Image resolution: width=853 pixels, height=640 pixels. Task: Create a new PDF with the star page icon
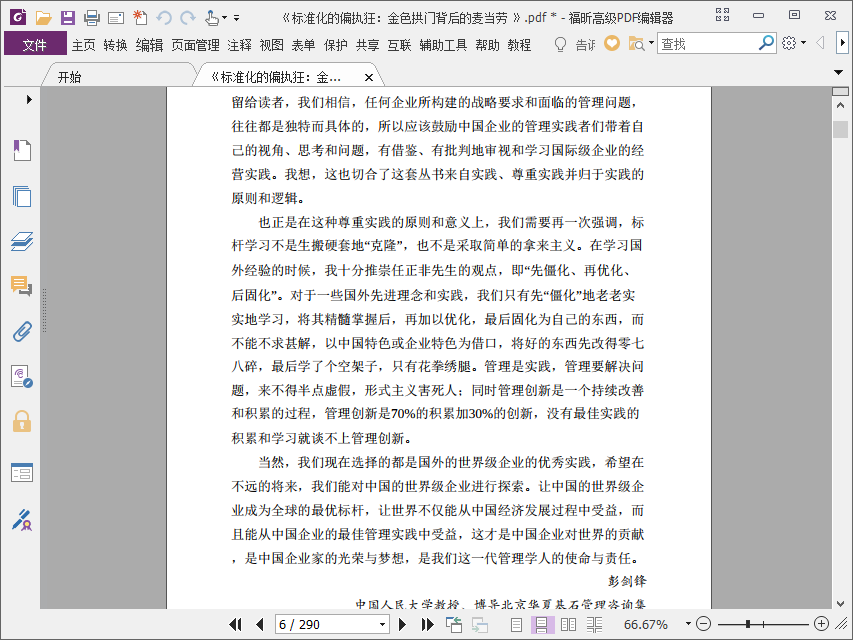(140, 17)
